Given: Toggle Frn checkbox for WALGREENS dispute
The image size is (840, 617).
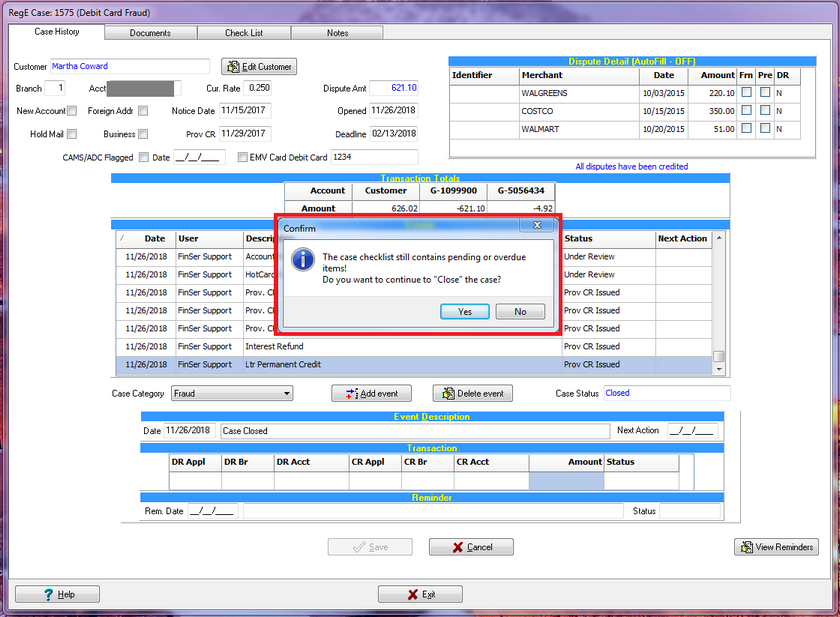Looking at the screenshot, I should (x=746, y=93).
